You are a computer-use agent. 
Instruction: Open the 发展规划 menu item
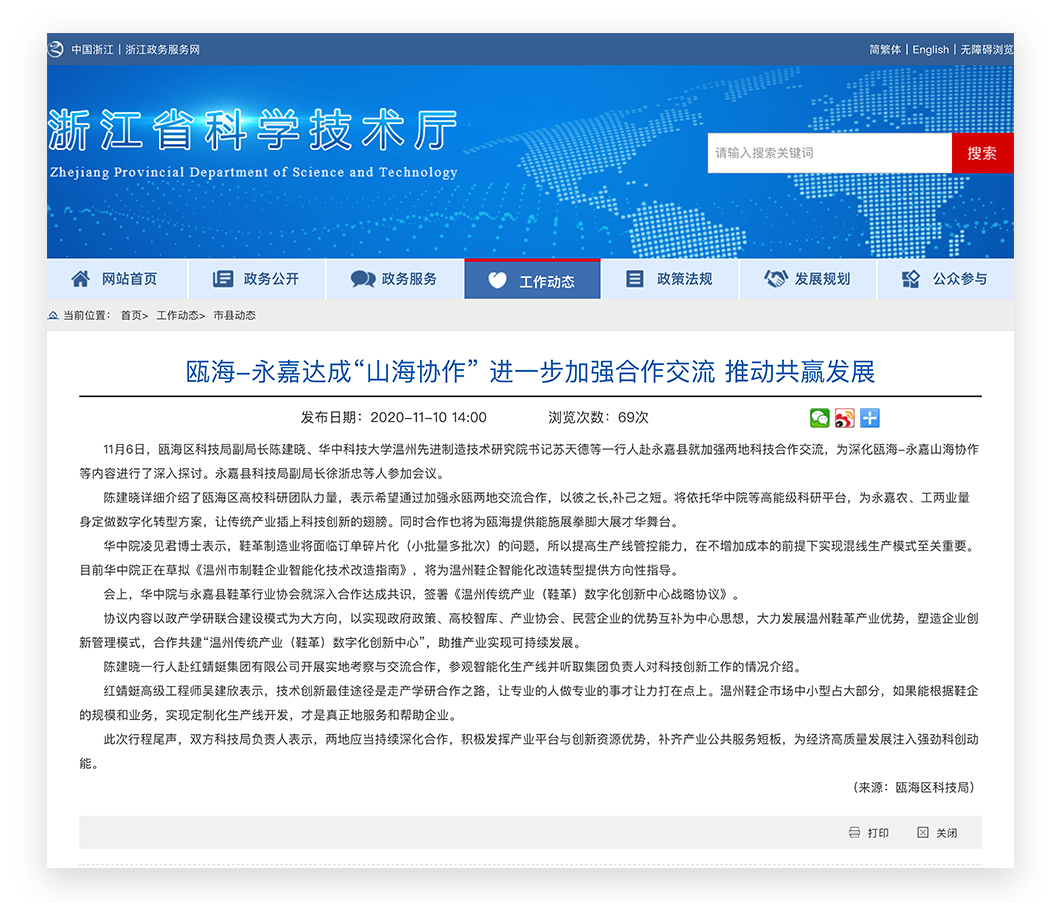[x=822, y=279]
